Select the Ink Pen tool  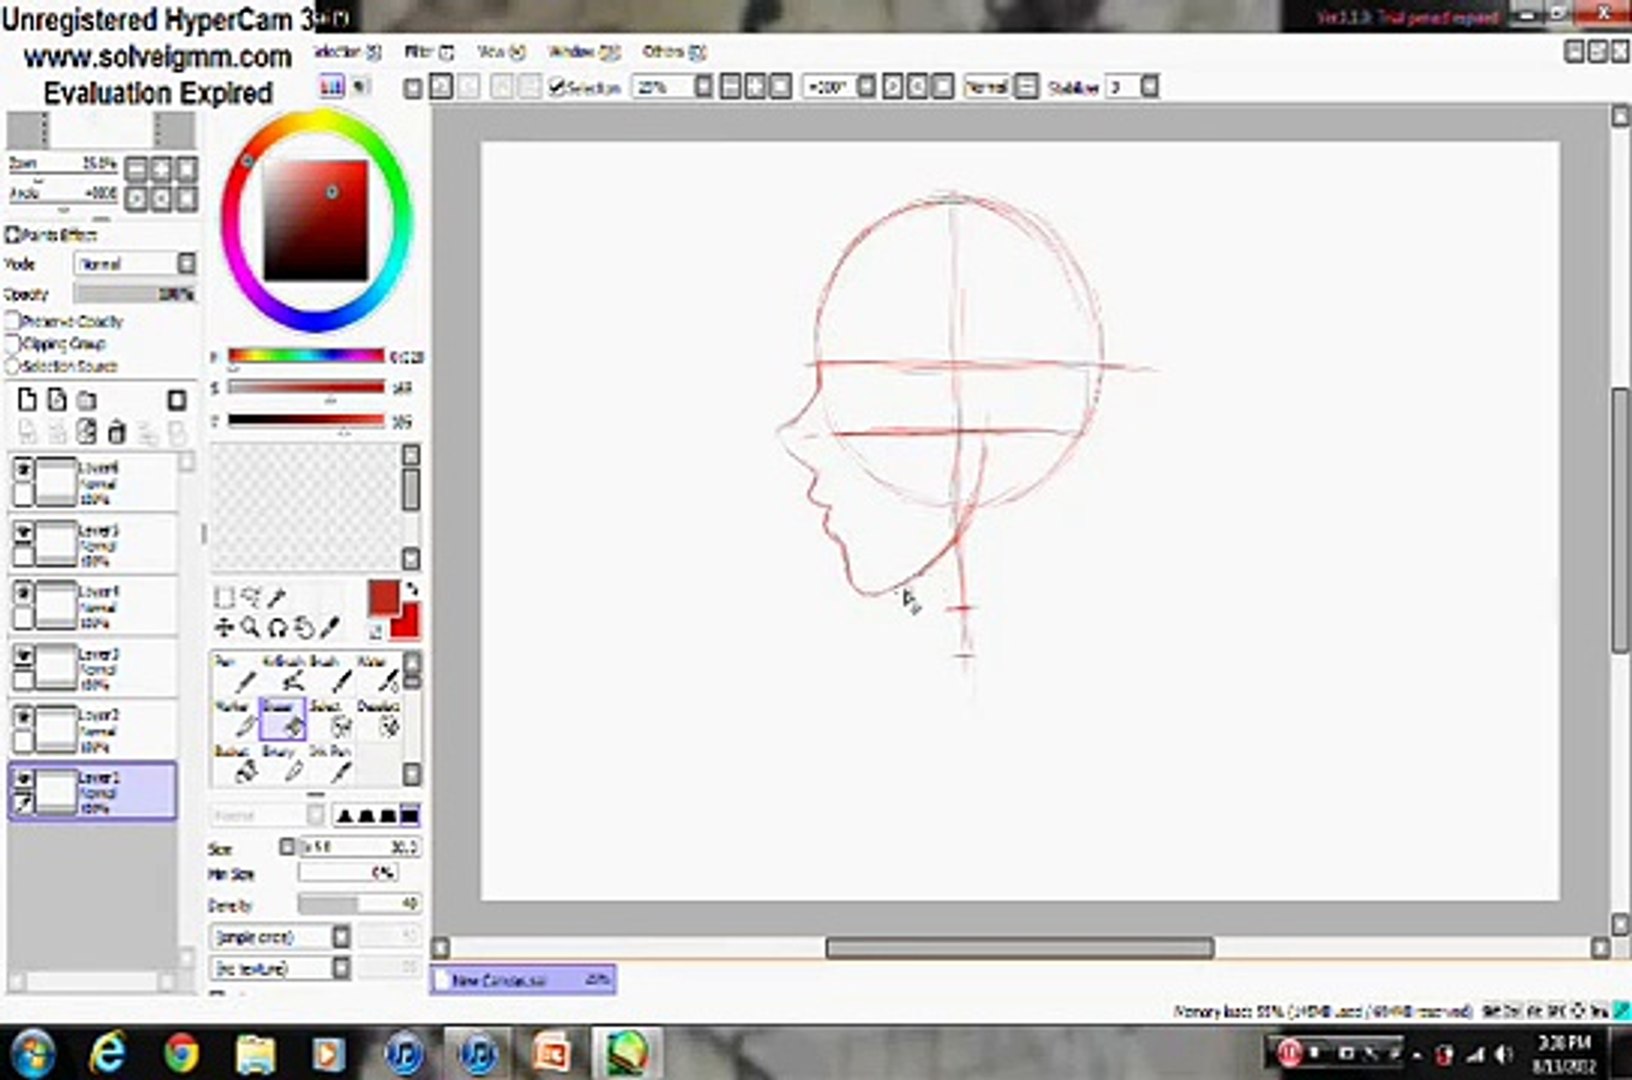330,764
